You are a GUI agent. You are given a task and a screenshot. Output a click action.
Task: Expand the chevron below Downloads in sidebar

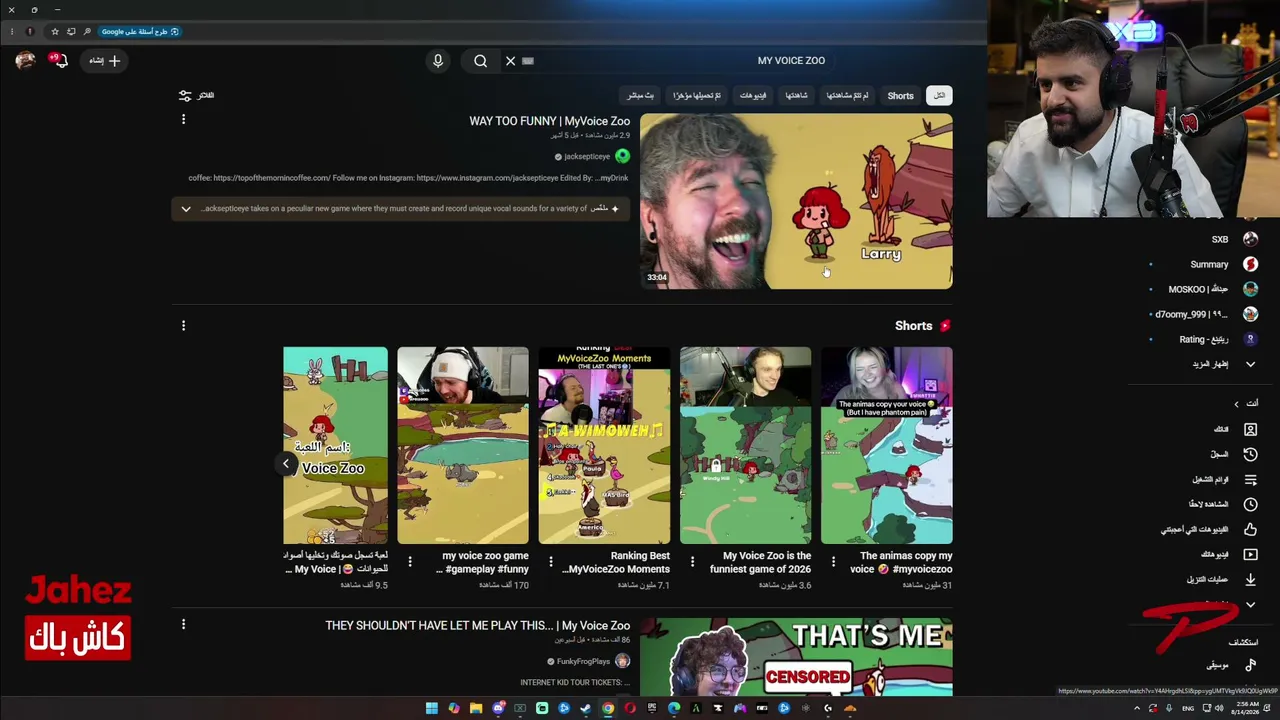pos(1250,605)
